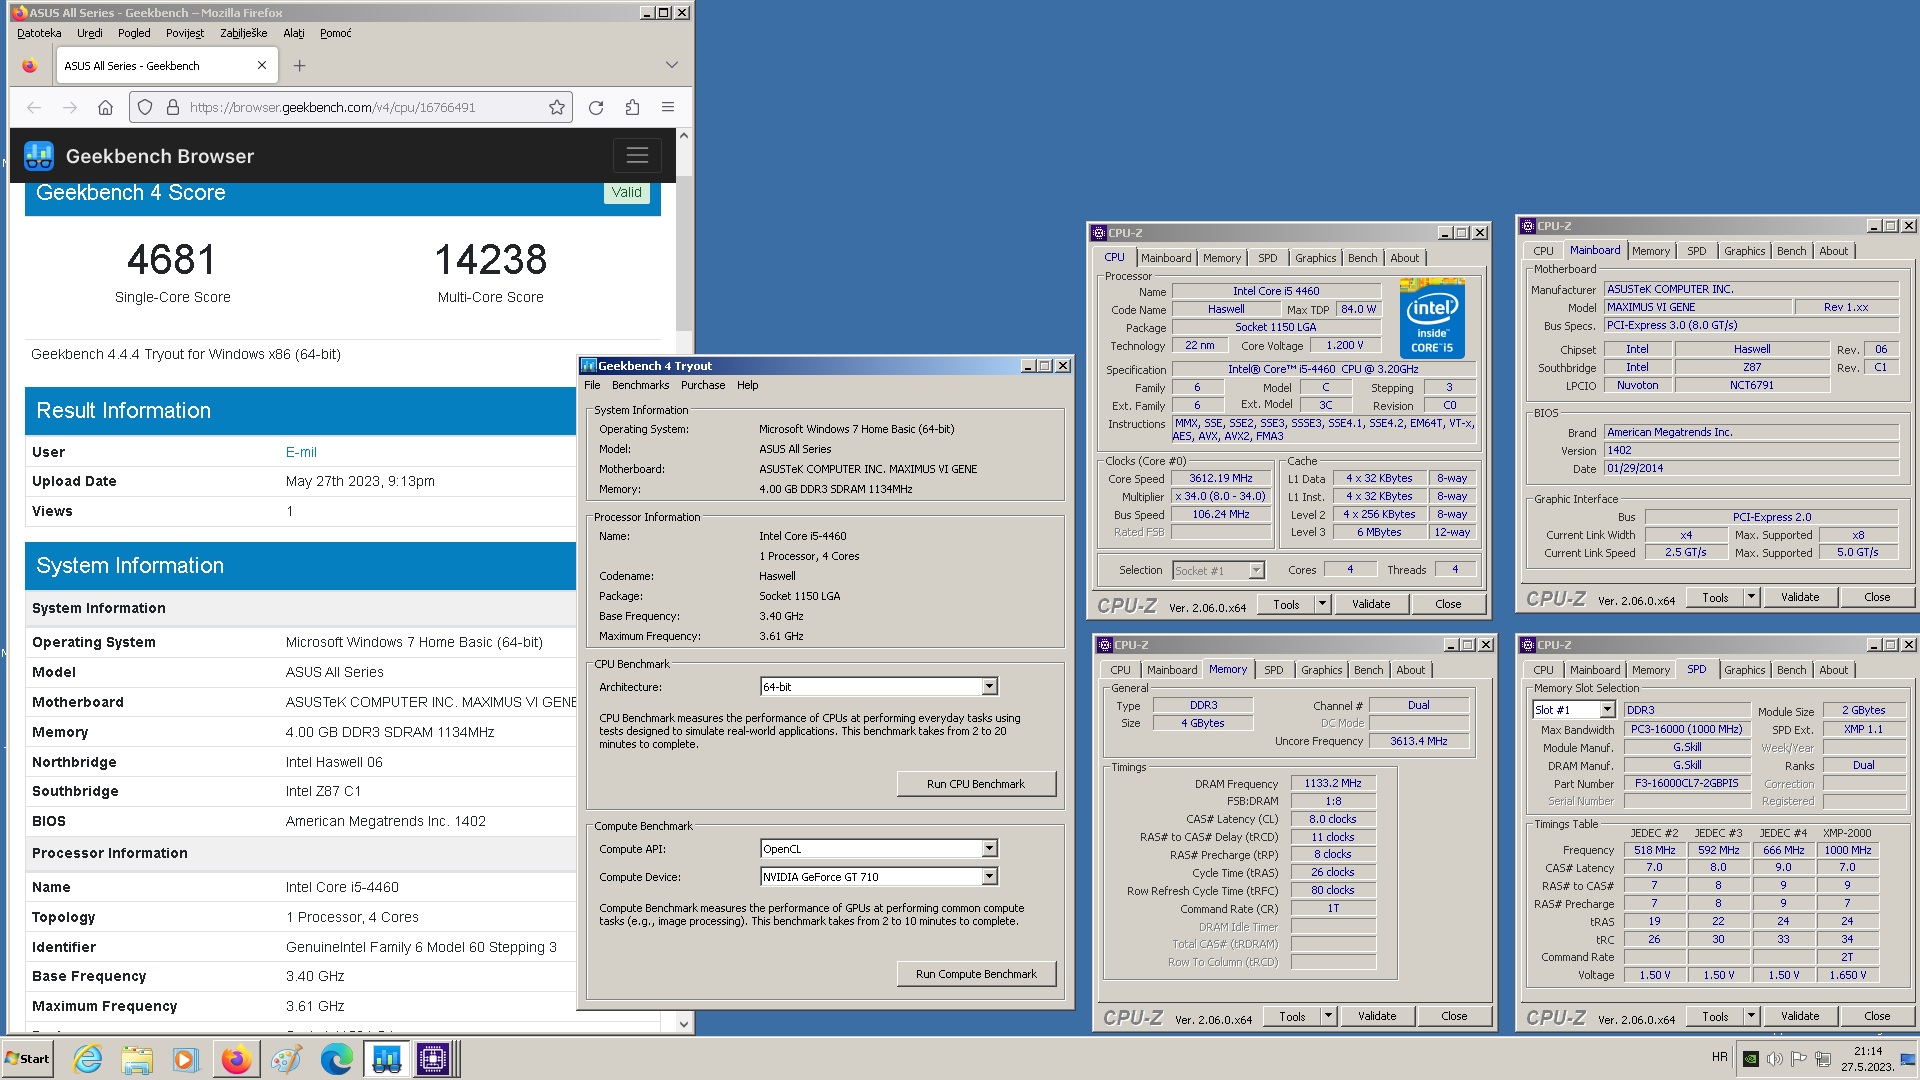Switch to Geekbench 4 taskbar icon
Screen dimensions: 1920x1080
(387, 1059)
